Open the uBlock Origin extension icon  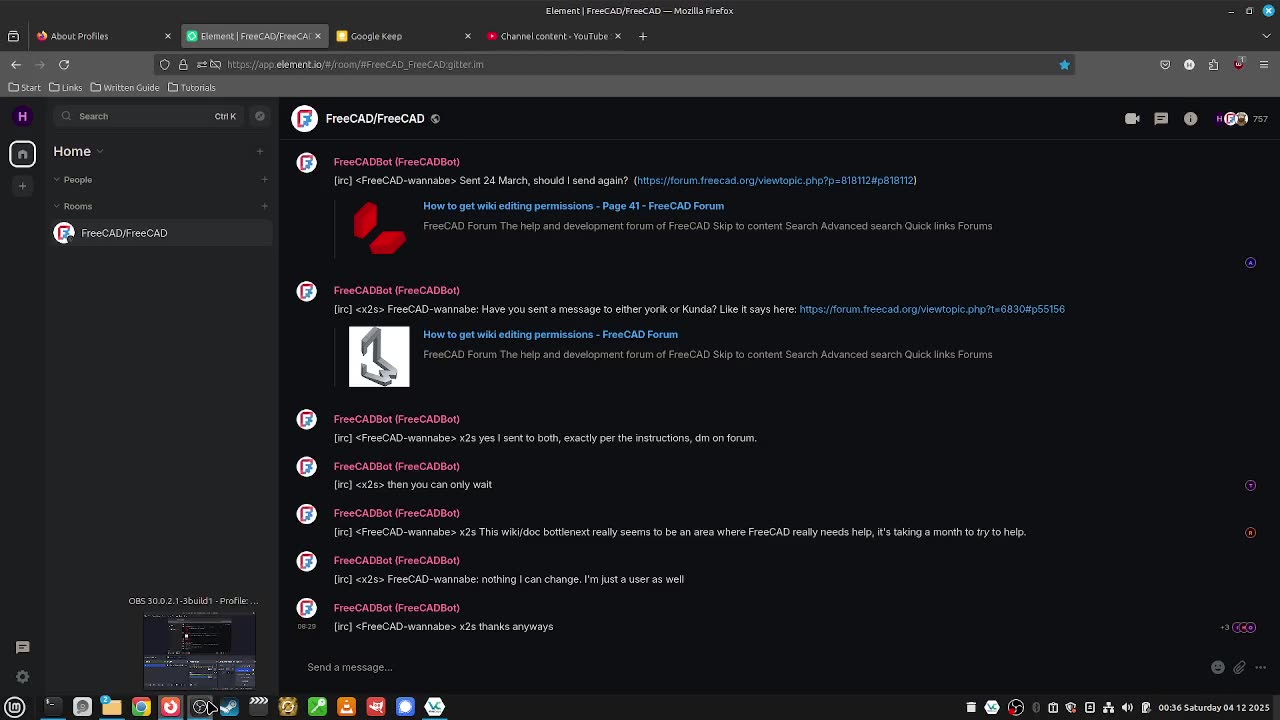pos(1239,64)
